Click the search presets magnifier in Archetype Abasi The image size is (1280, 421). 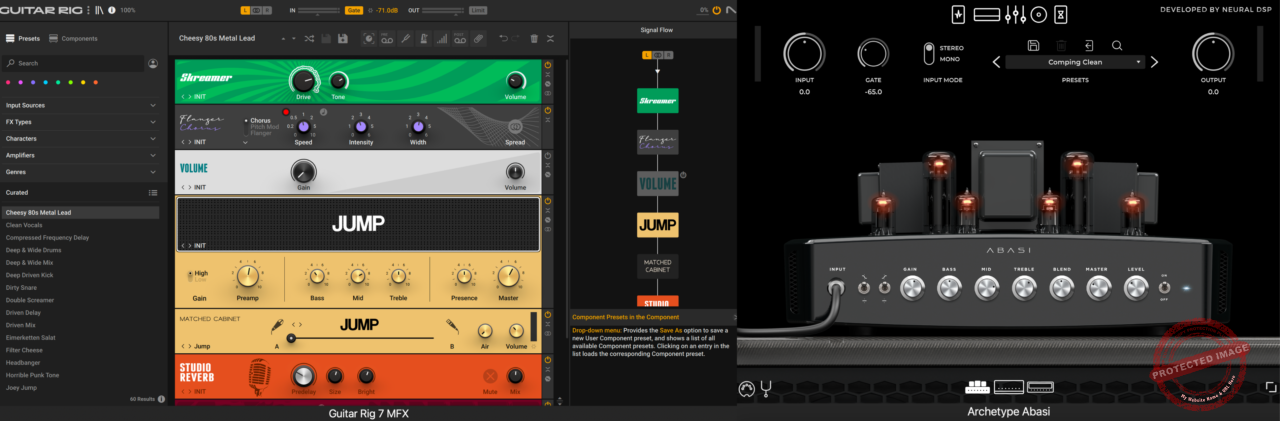coord(1117,45)
